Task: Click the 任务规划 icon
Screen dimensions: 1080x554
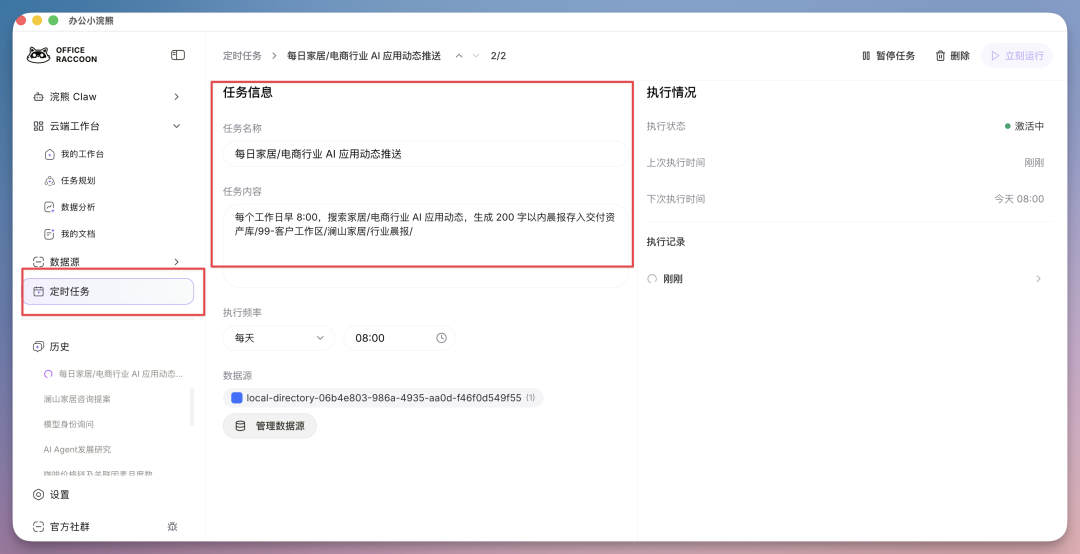Action: click(49, 181)
